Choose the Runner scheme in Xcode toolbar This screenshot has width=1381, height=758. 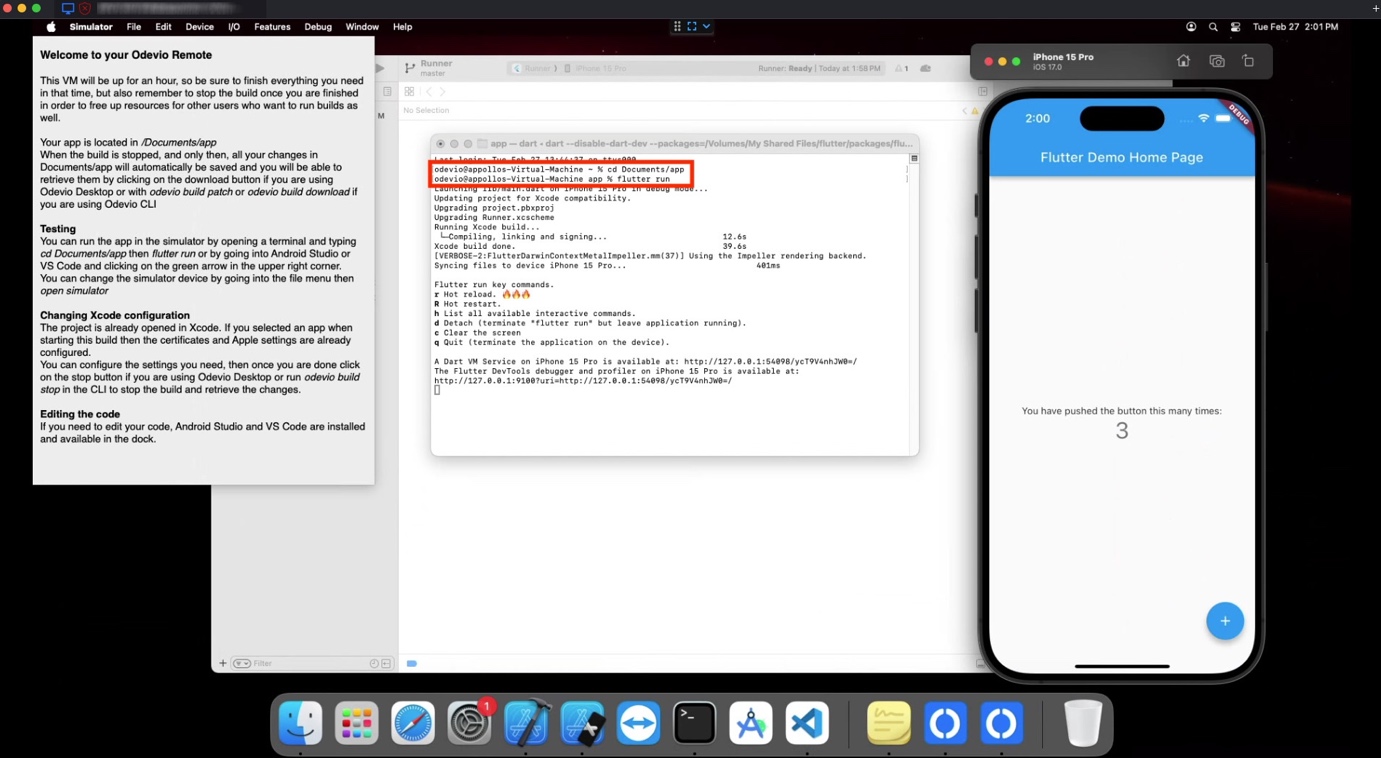[536, 68]
